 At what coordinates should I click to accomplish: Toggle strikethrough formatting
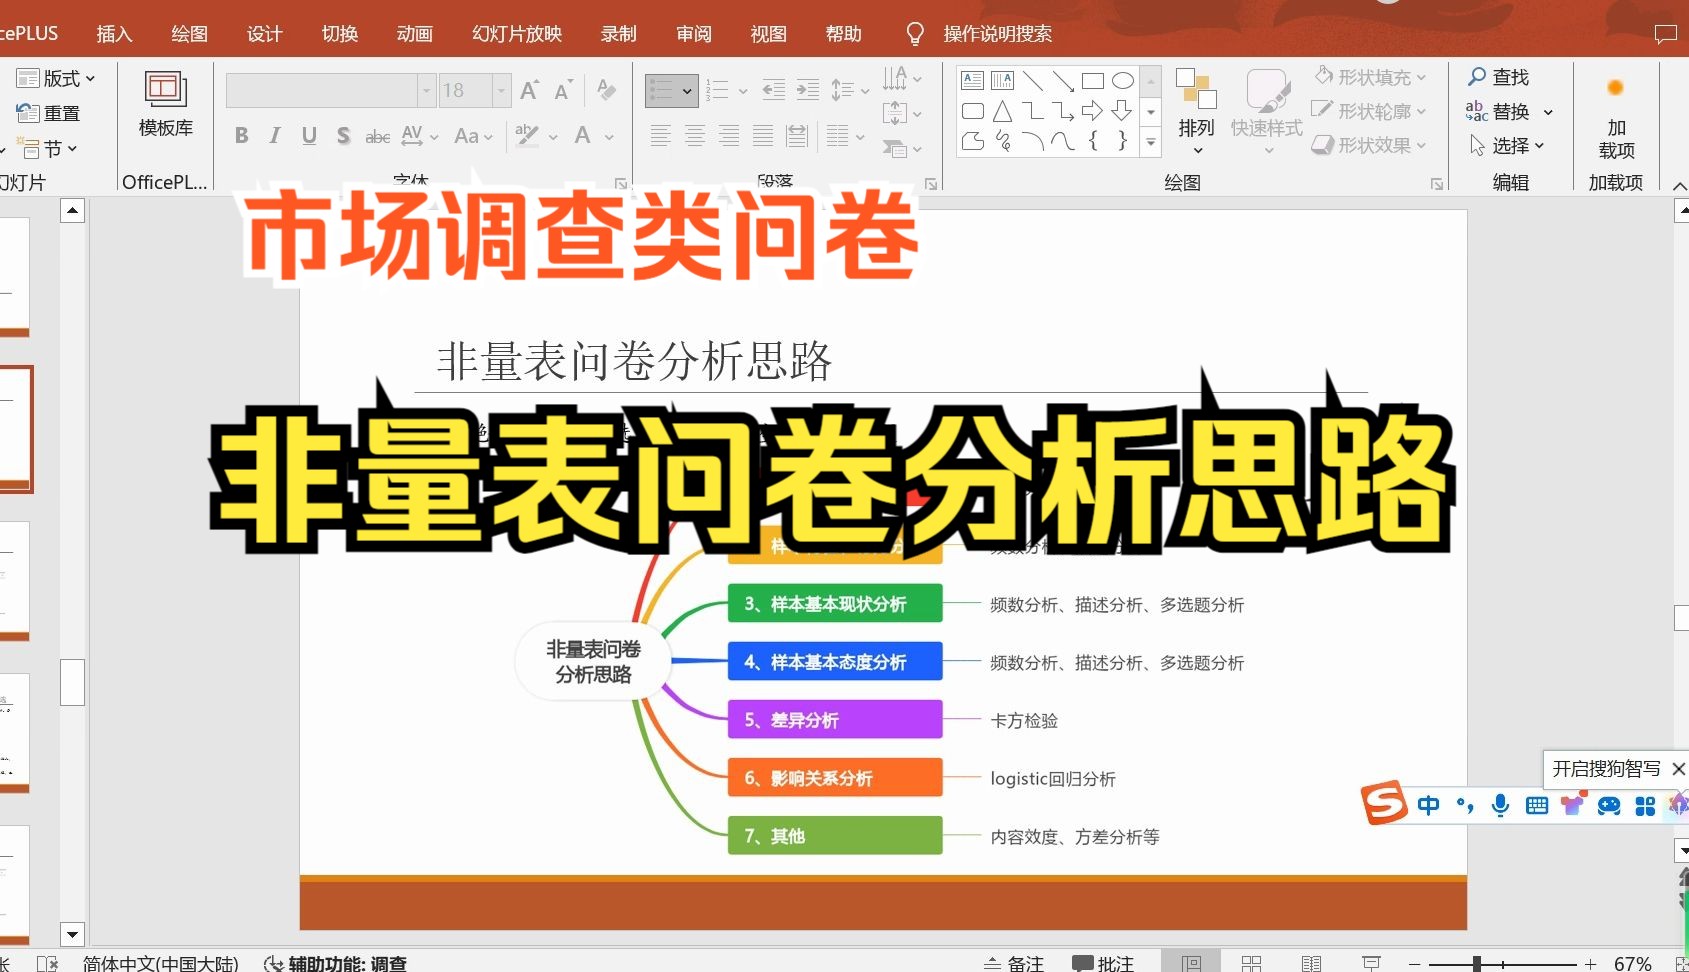[x=377, y=136]
